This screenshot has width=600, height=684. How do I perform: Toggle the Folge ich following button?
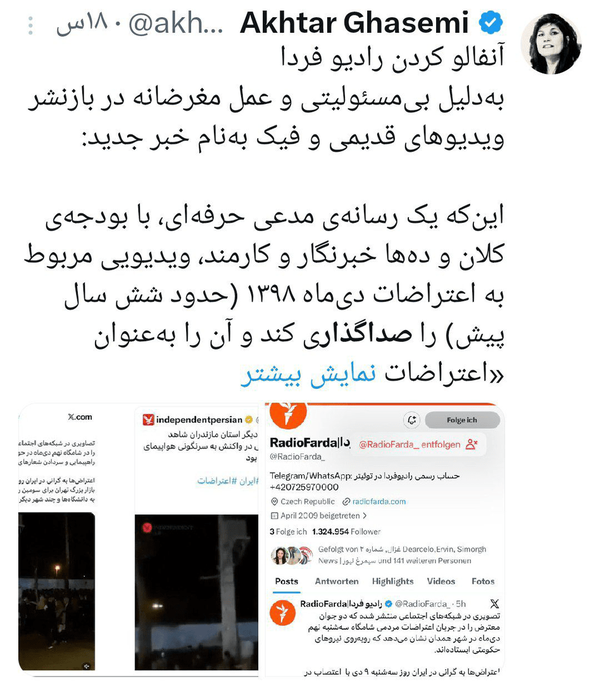click(x=462, y=420)
